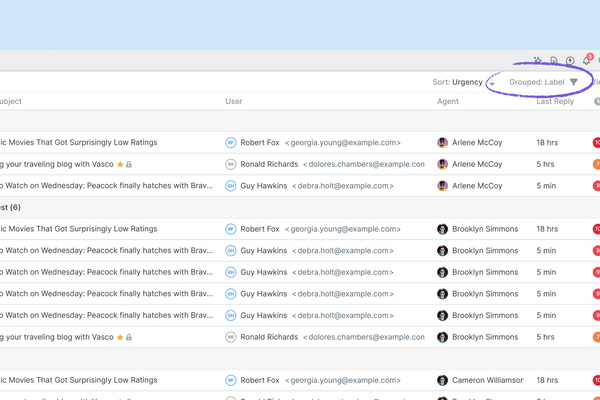Open the notifications bell icon

pos(586,61)
